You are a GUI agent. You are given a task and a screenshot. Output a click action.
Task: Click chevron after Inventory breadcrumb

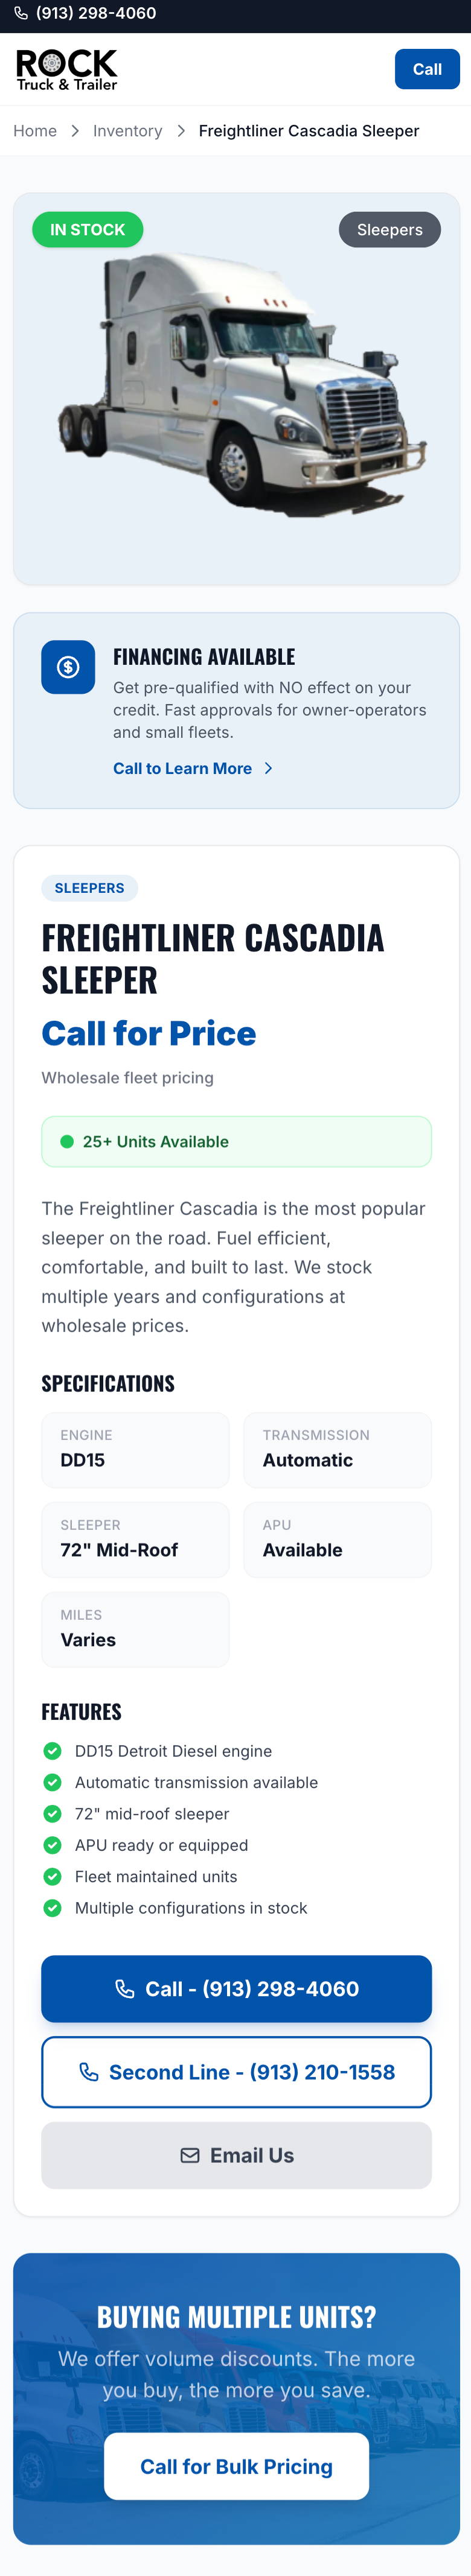coord(181,131)
